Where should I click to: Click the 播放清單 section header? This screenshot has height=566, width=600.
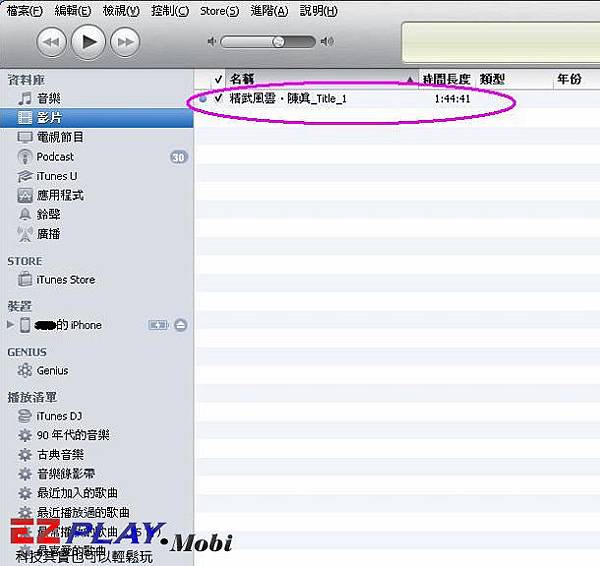tap(32, 397)
